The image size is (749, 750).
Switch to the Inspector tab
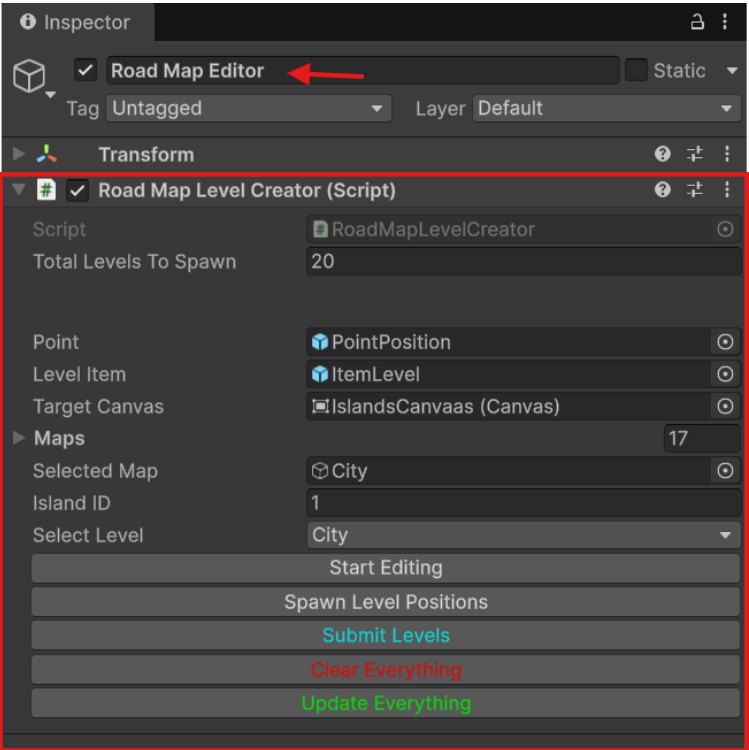click(78, 22)
